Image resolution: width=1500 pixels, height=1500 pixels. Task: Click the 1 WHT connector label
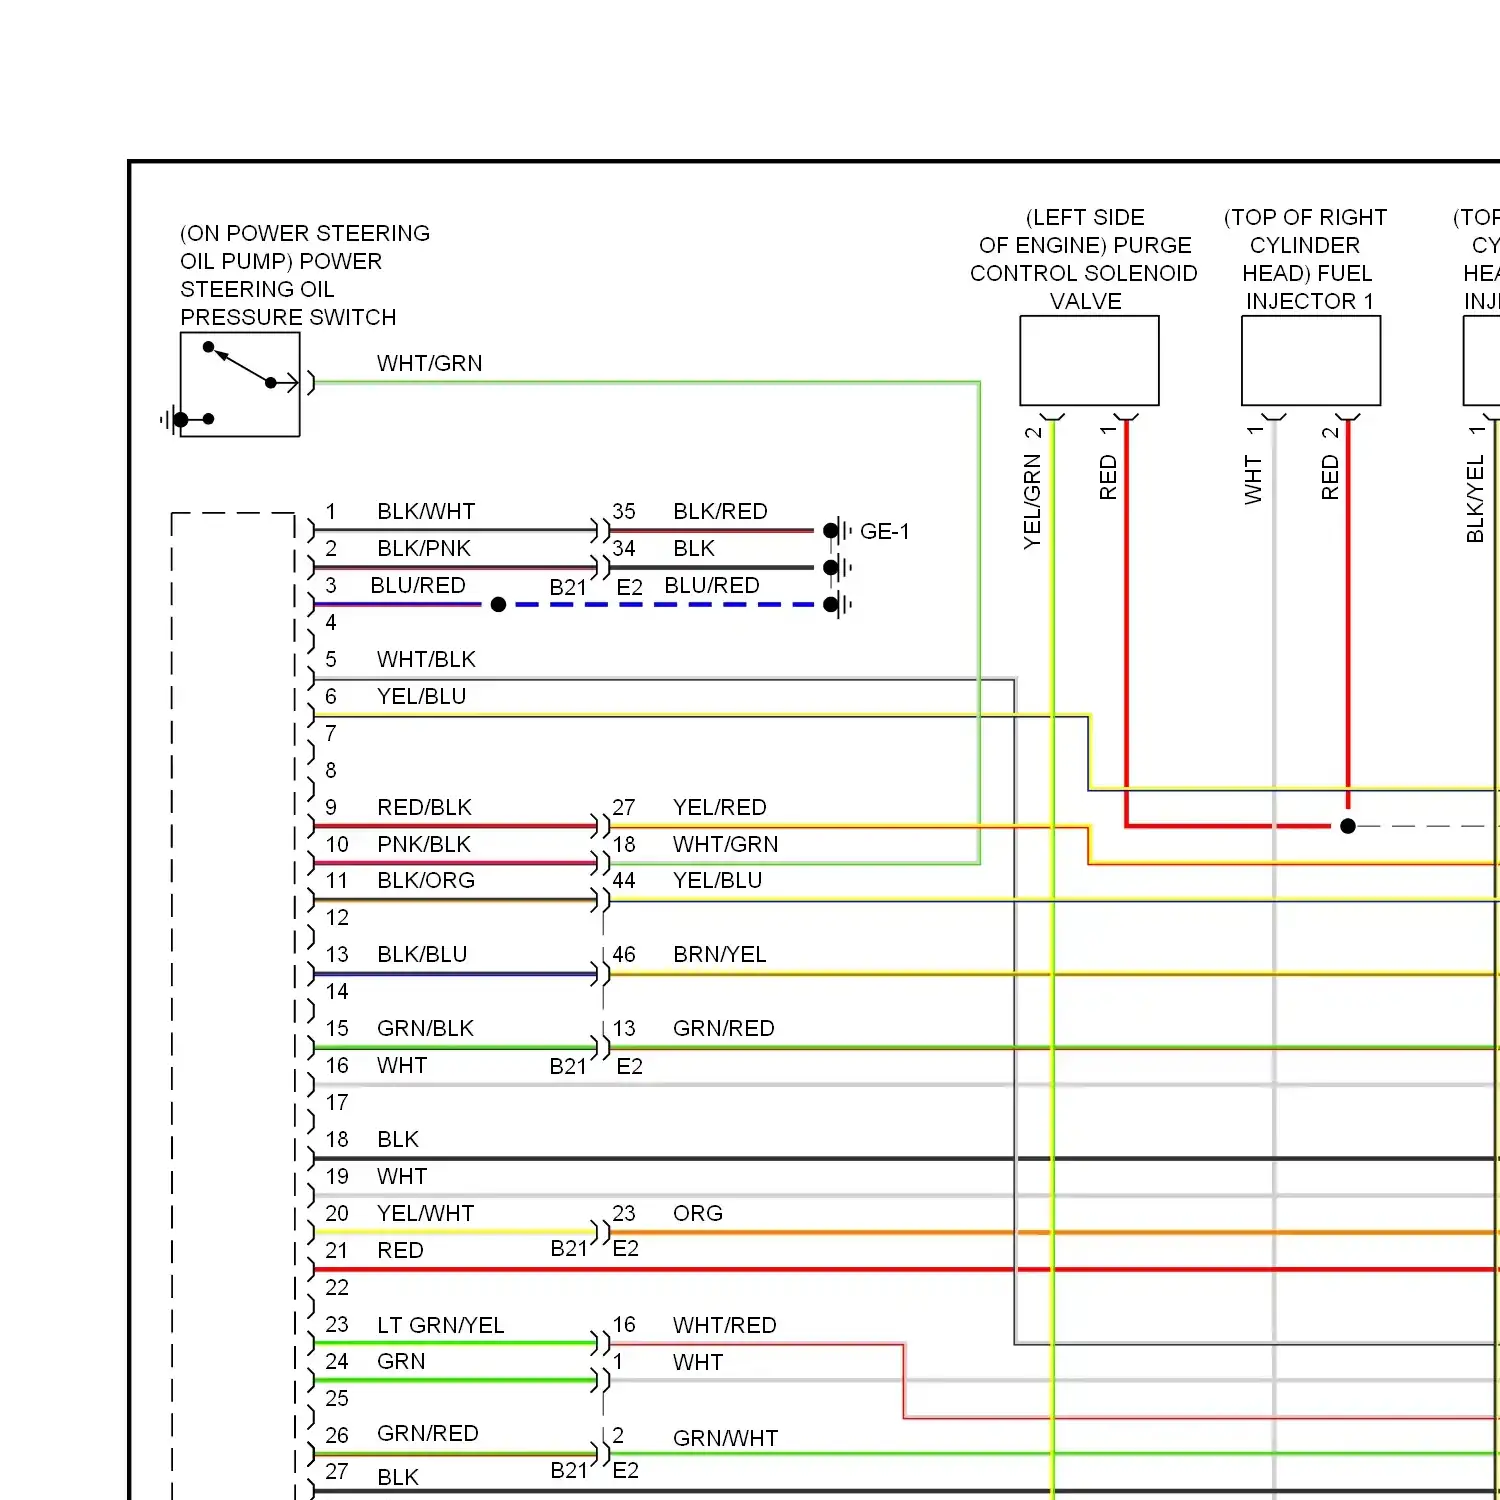pos(668,1363)
